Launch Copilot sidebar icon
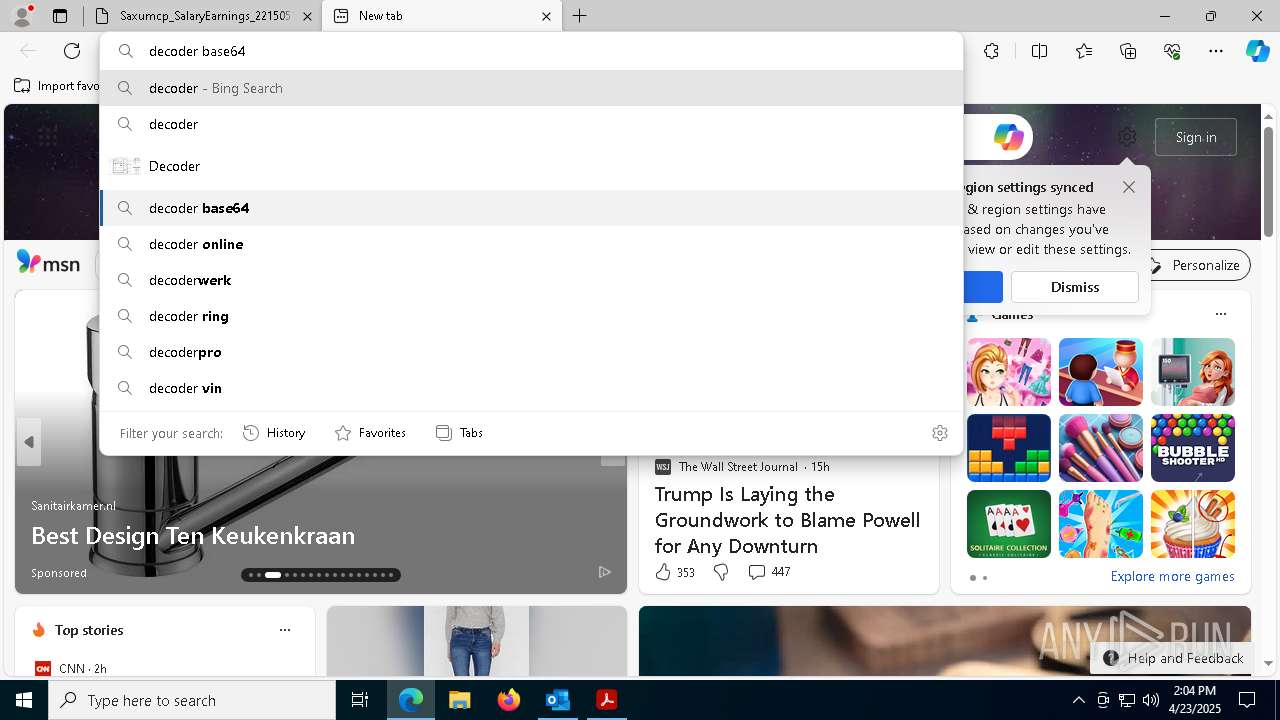The height and width of the screenshot is (720, 1280). coord(1257,51)
